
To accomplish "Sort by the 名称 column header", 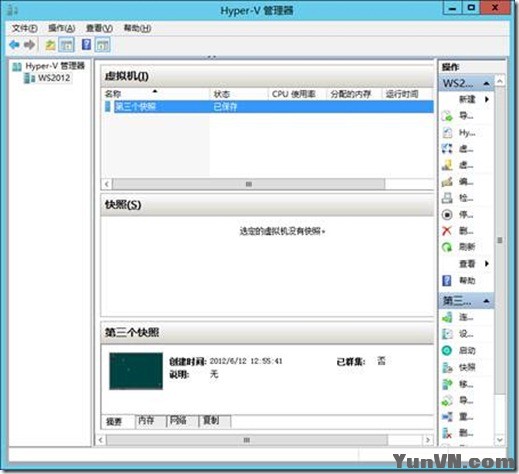I will [x=156, y=94].
